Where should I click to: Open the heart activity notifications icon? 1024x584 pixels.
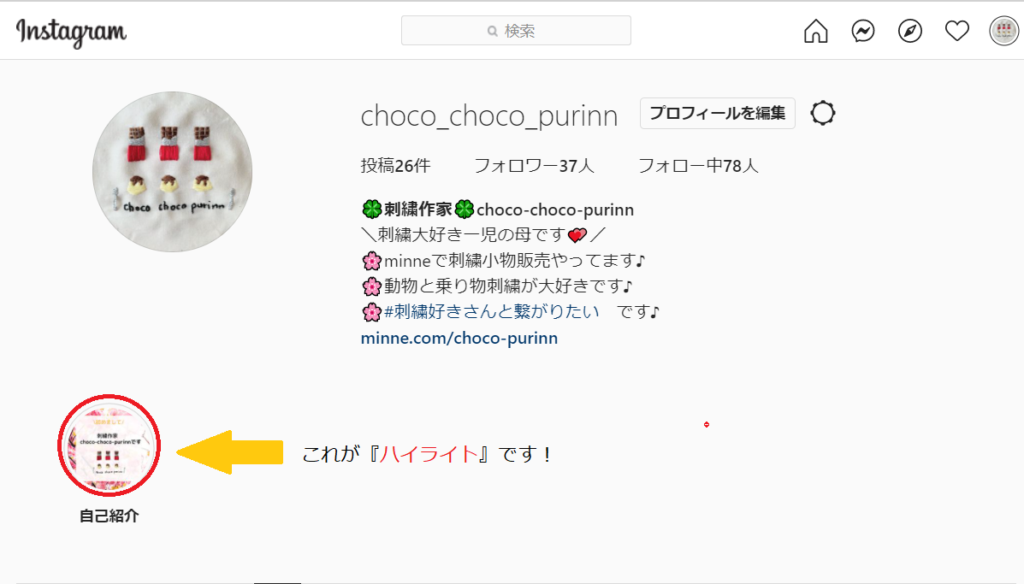(x=957, y=31)
